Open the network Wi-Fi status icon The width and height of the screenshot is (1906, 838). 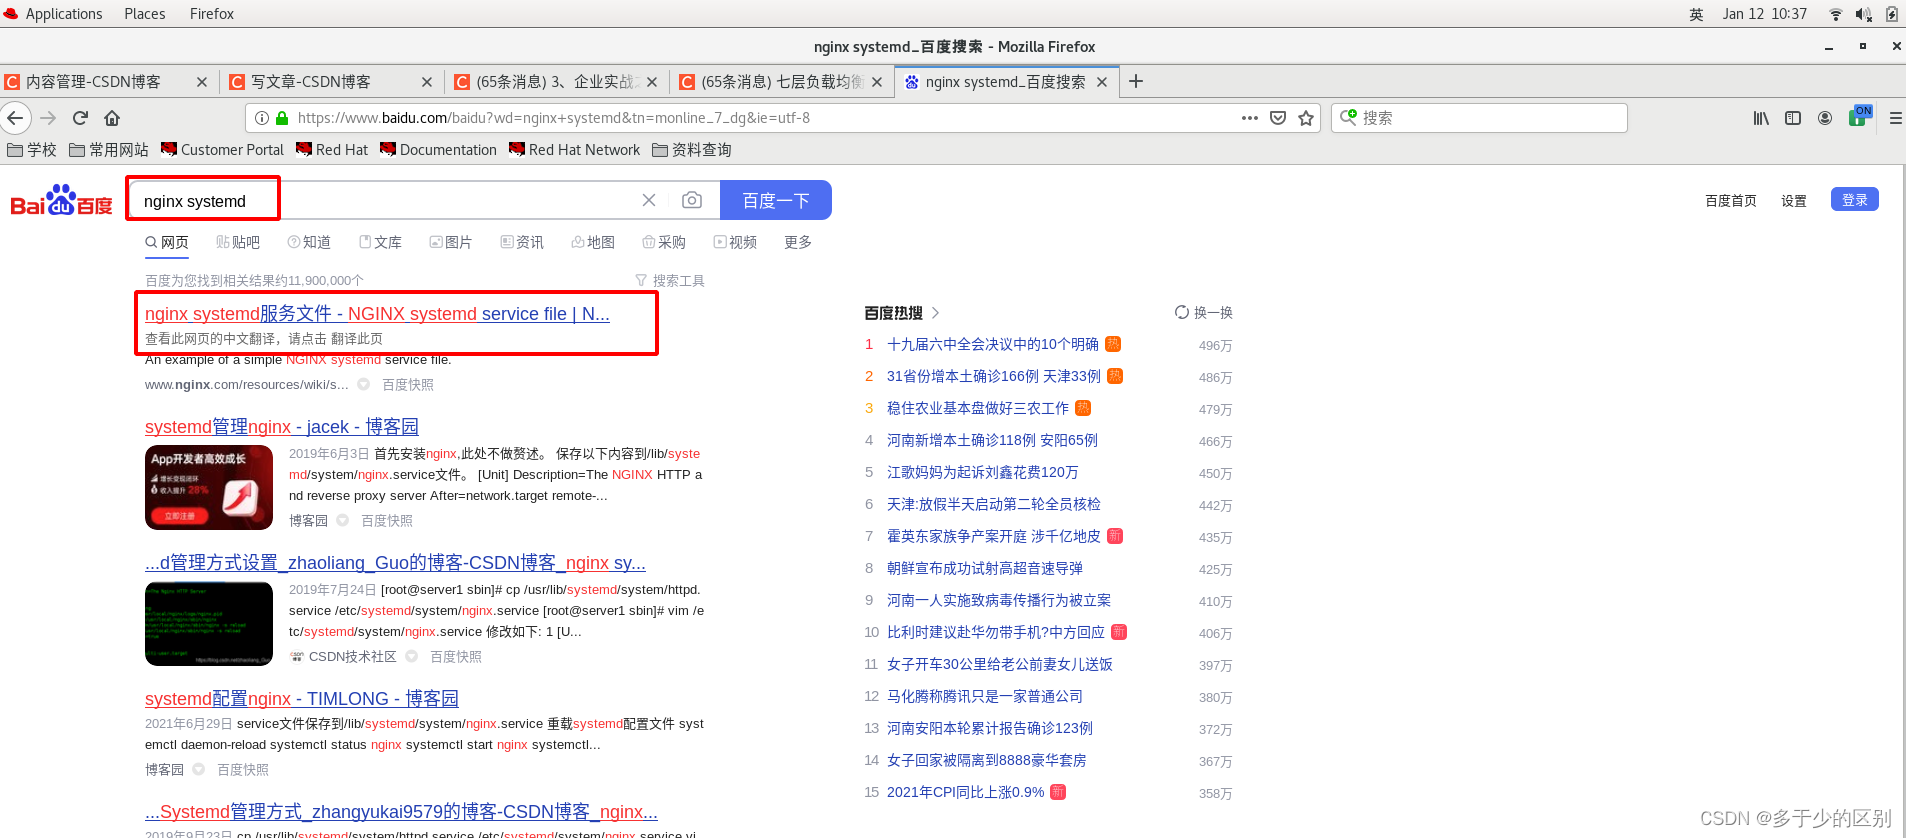[1836, 14]
